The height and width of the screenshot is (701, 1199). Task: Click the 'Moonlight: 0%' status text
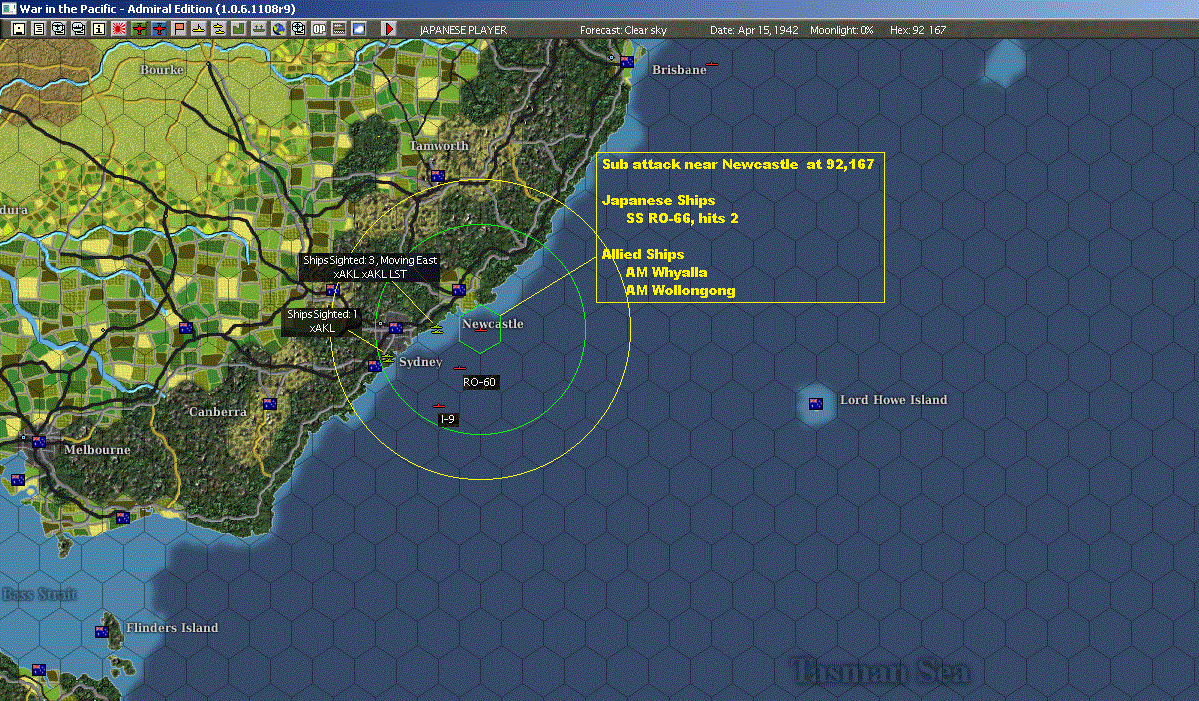tap(842, 30)
